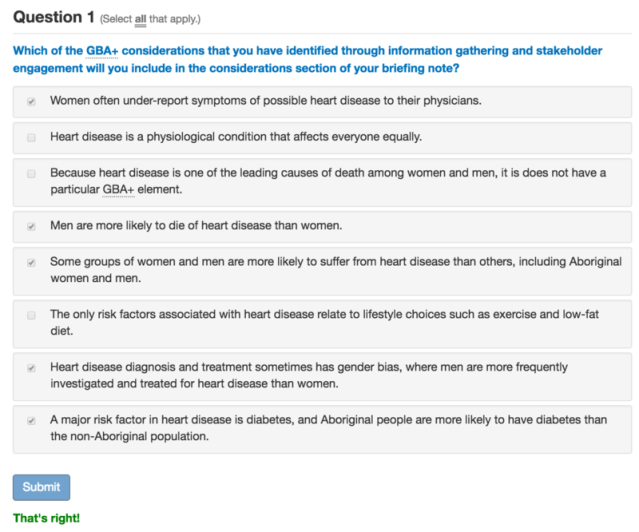Click the 'That's right!' feedback message

(x=46, y=519)
